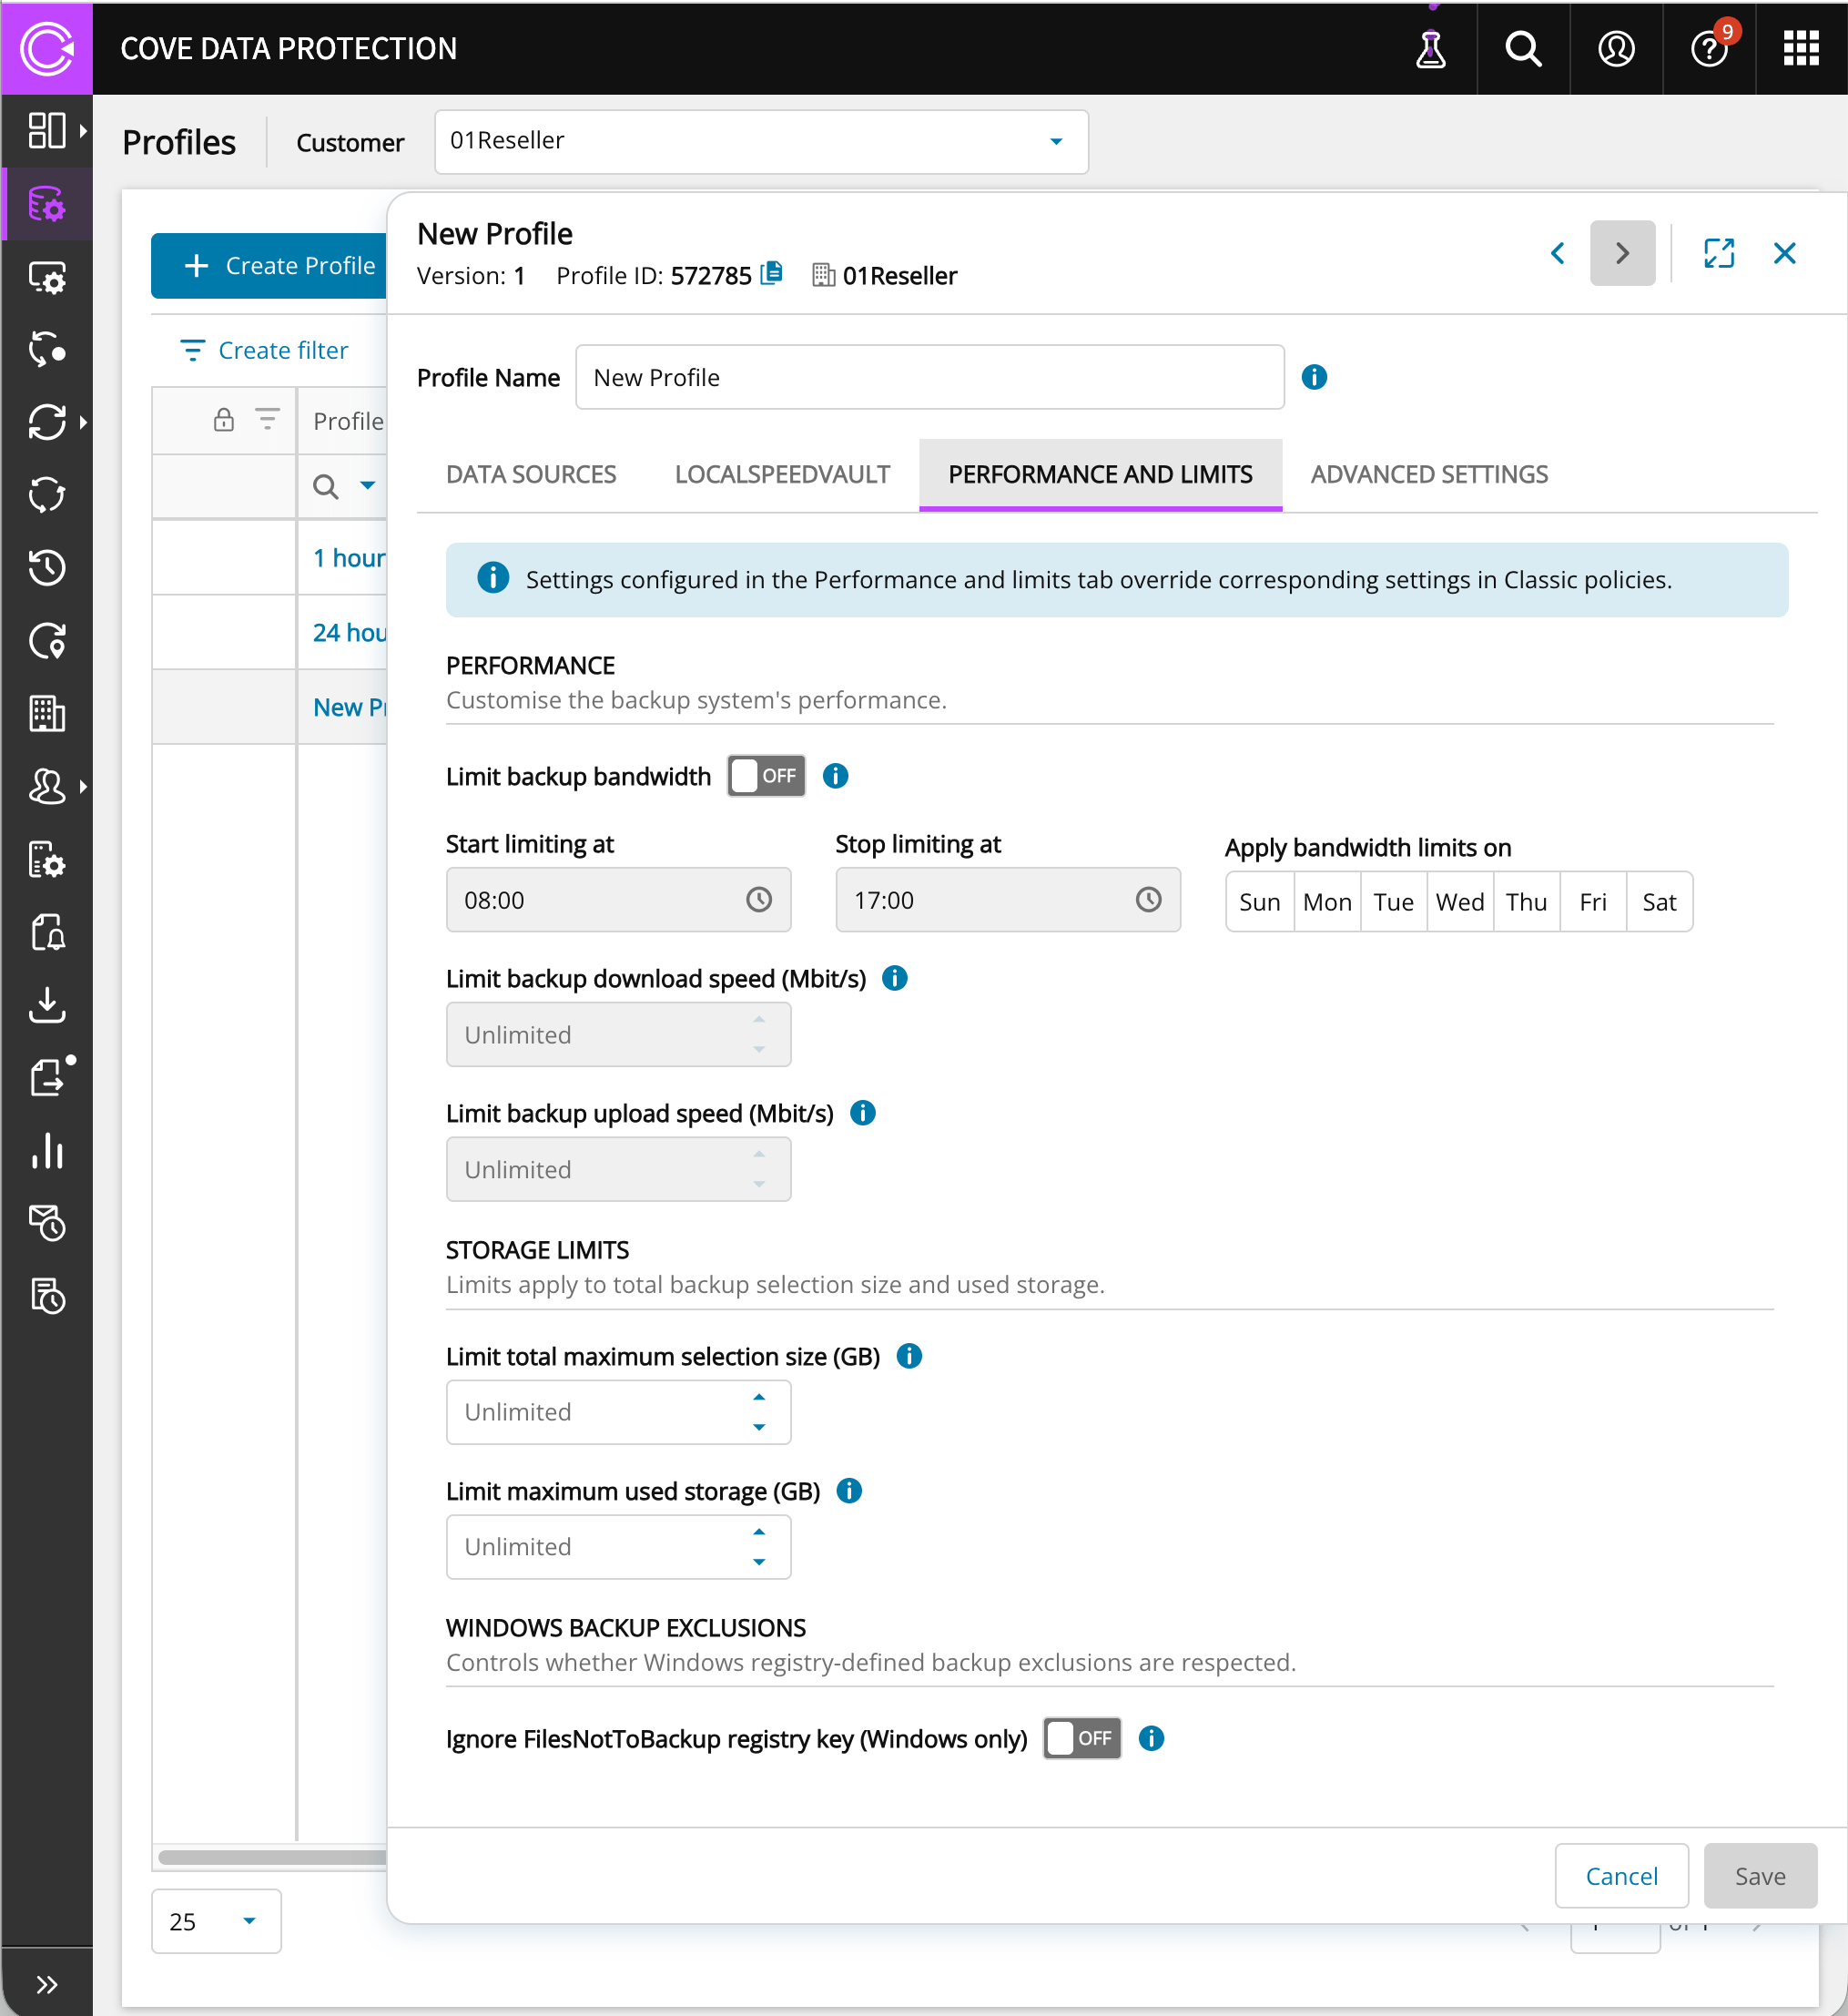Image resolution: width=1848 pixels, height=2016 pixels.
Task: Toggle Tue bandwidth limit day
Action: click(1393, 902)
